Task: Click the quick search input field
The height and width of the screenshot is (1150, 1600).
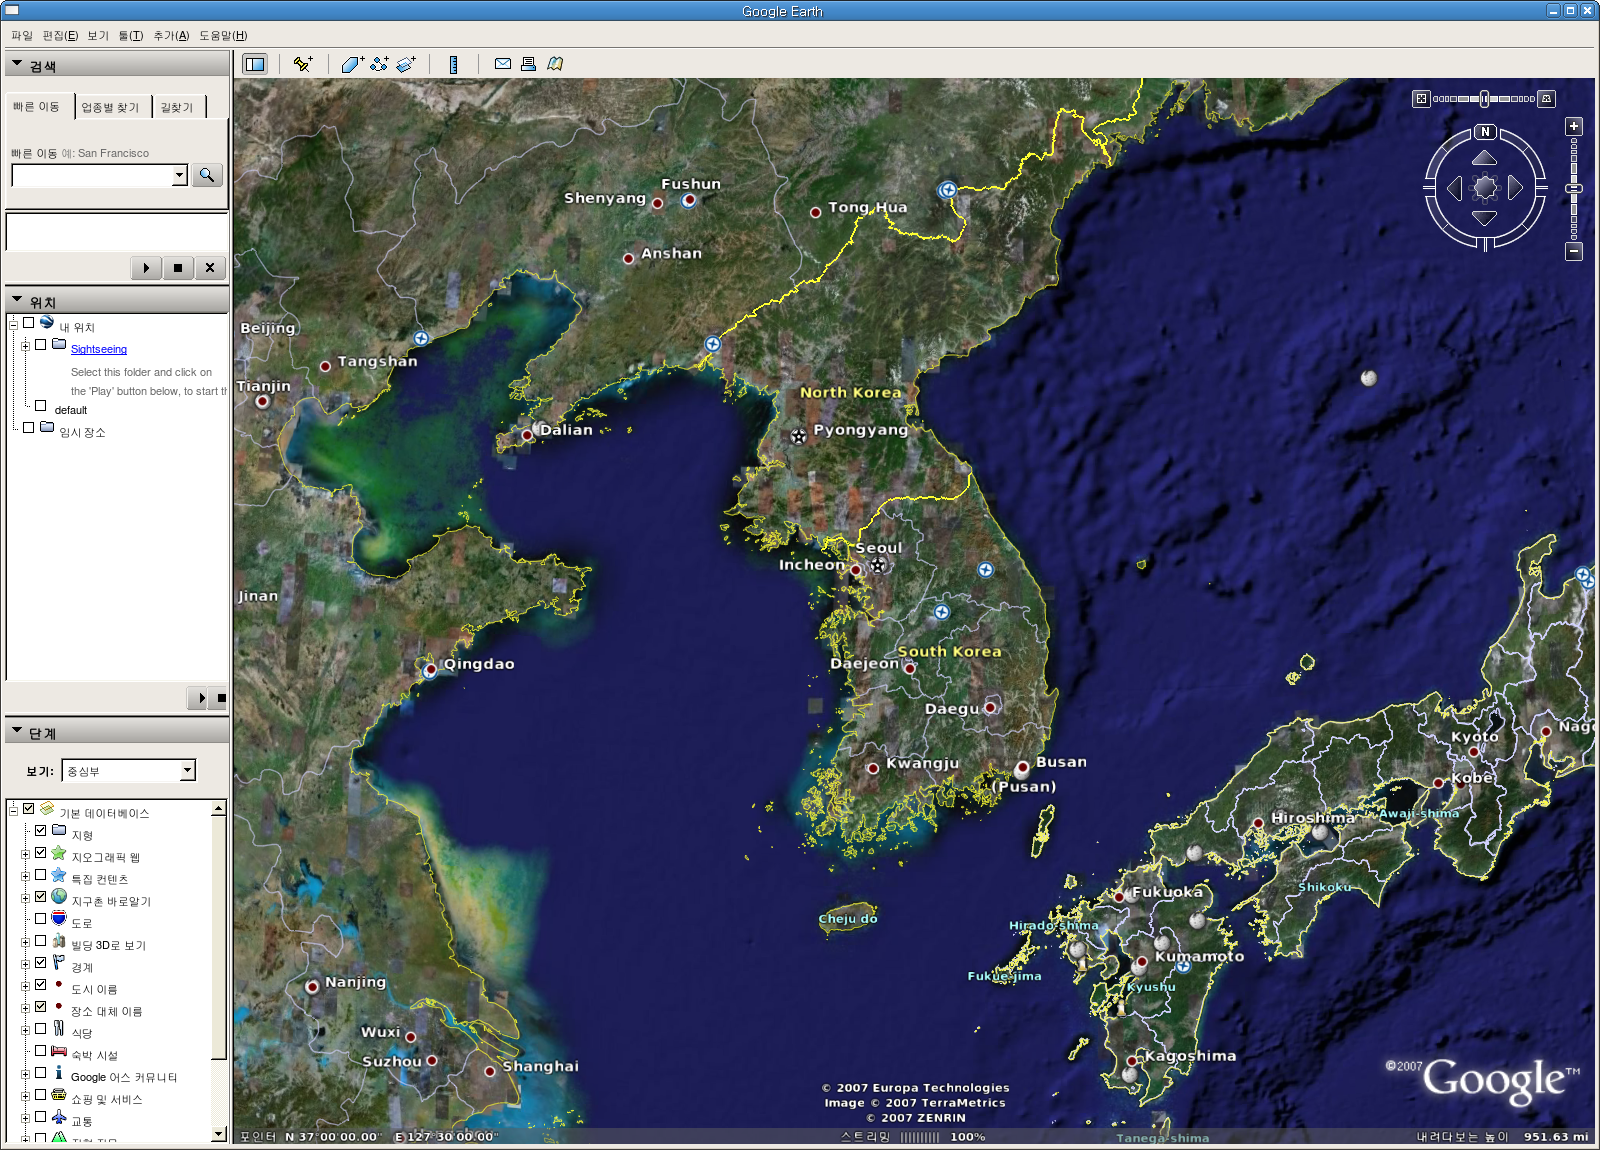Action: coord(92,176)
